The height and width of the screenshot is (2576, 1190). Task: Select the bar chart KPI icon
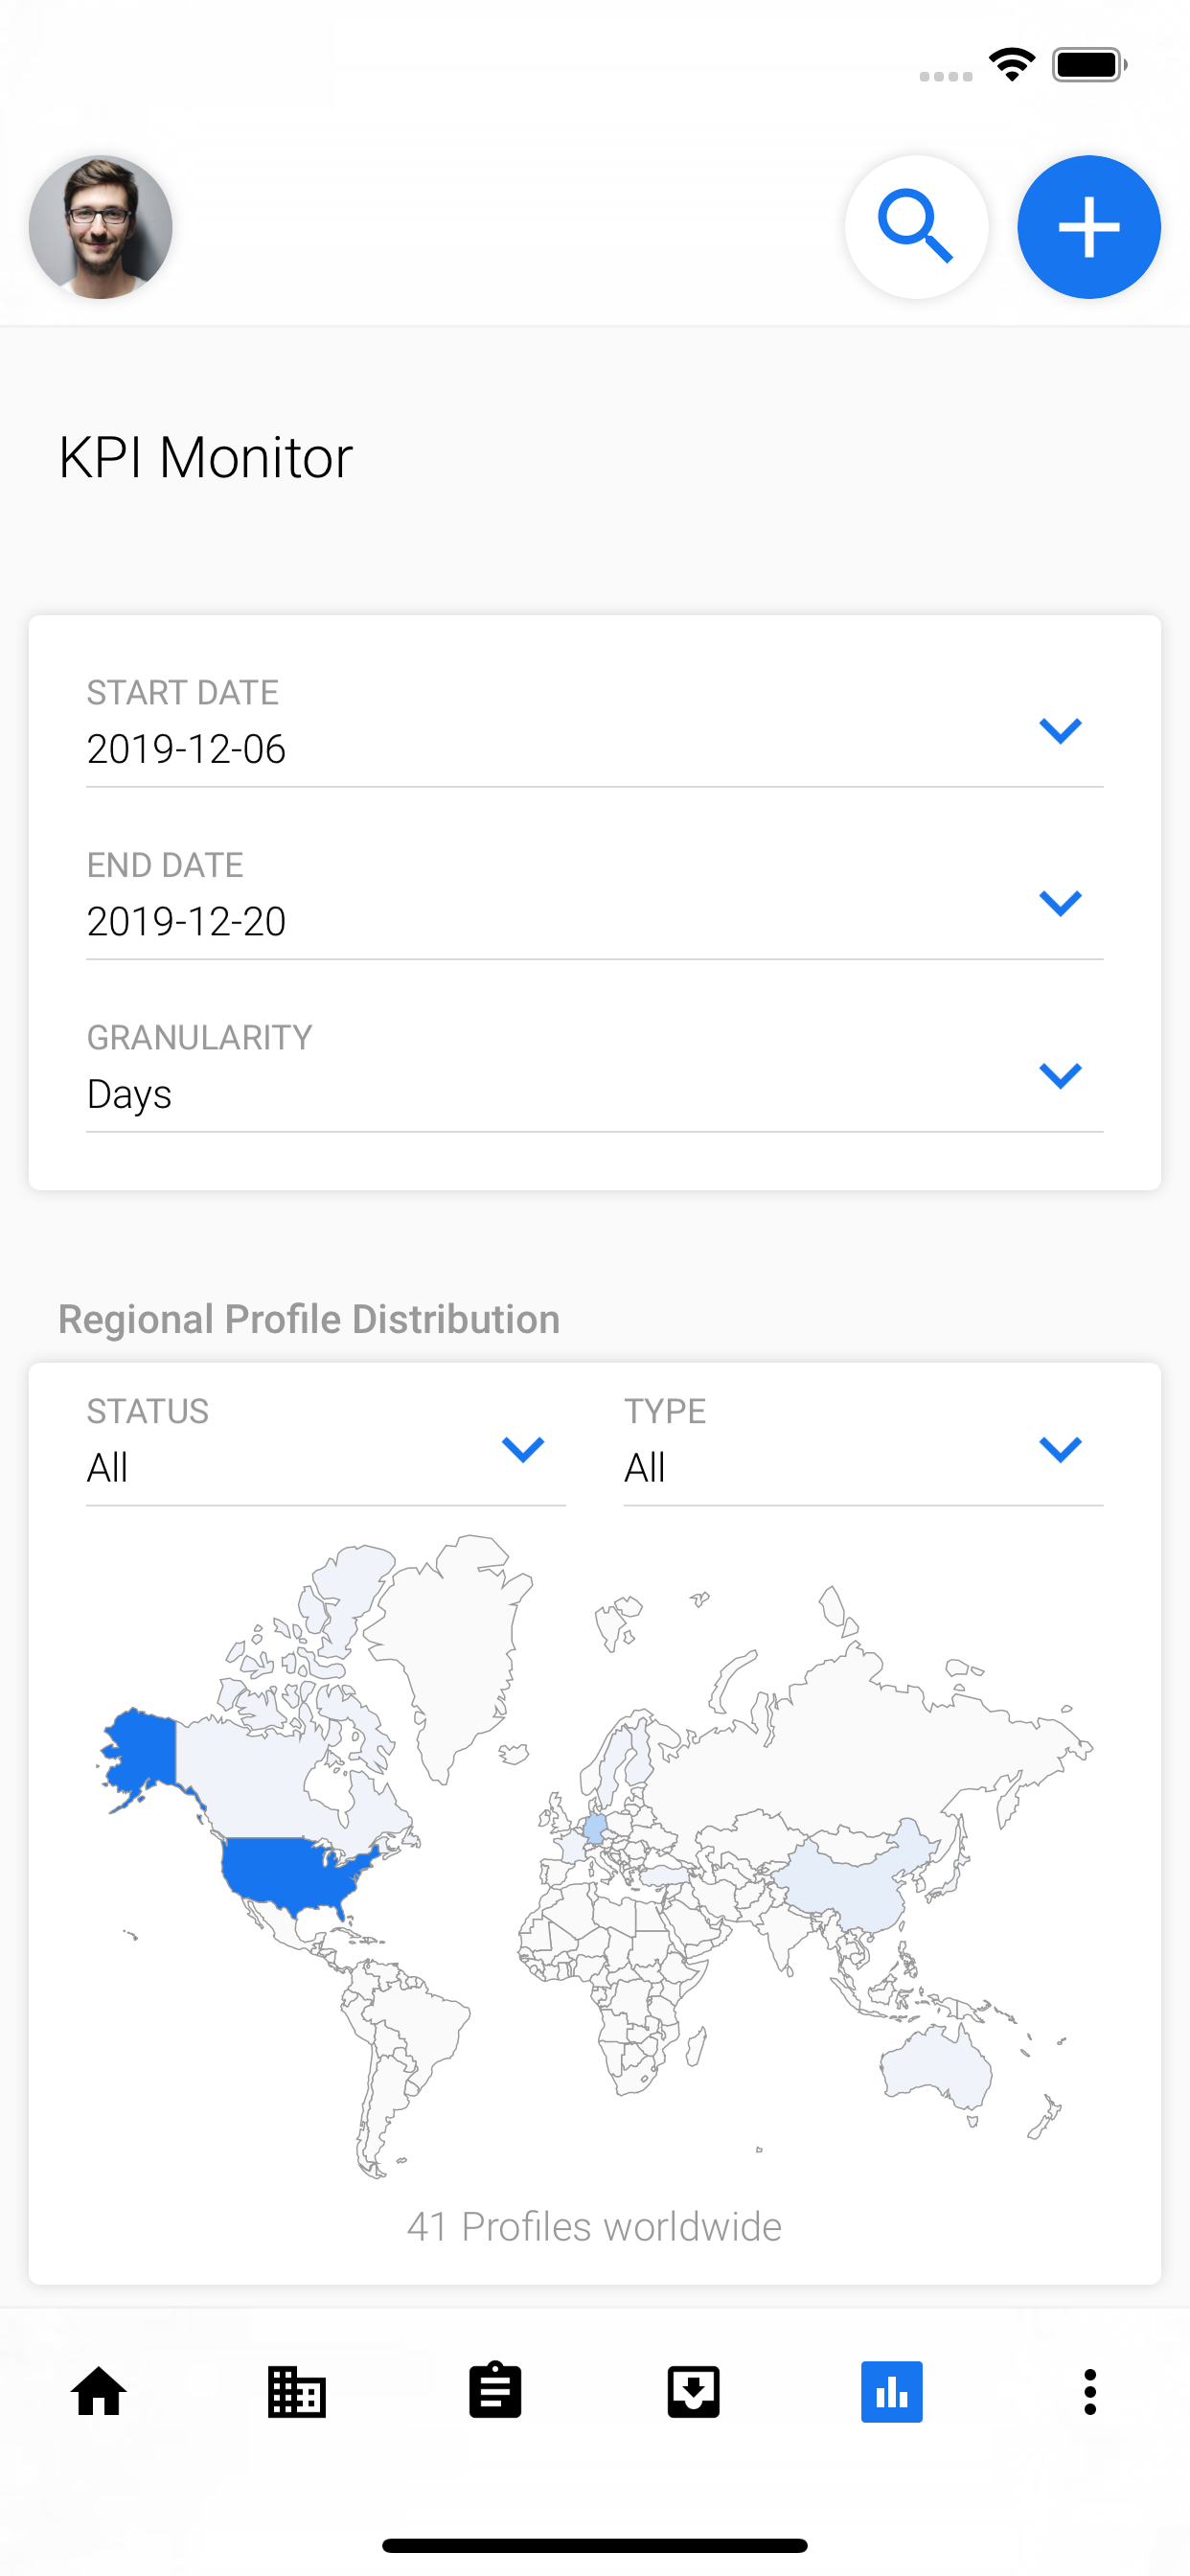[x=891, y=2391]
